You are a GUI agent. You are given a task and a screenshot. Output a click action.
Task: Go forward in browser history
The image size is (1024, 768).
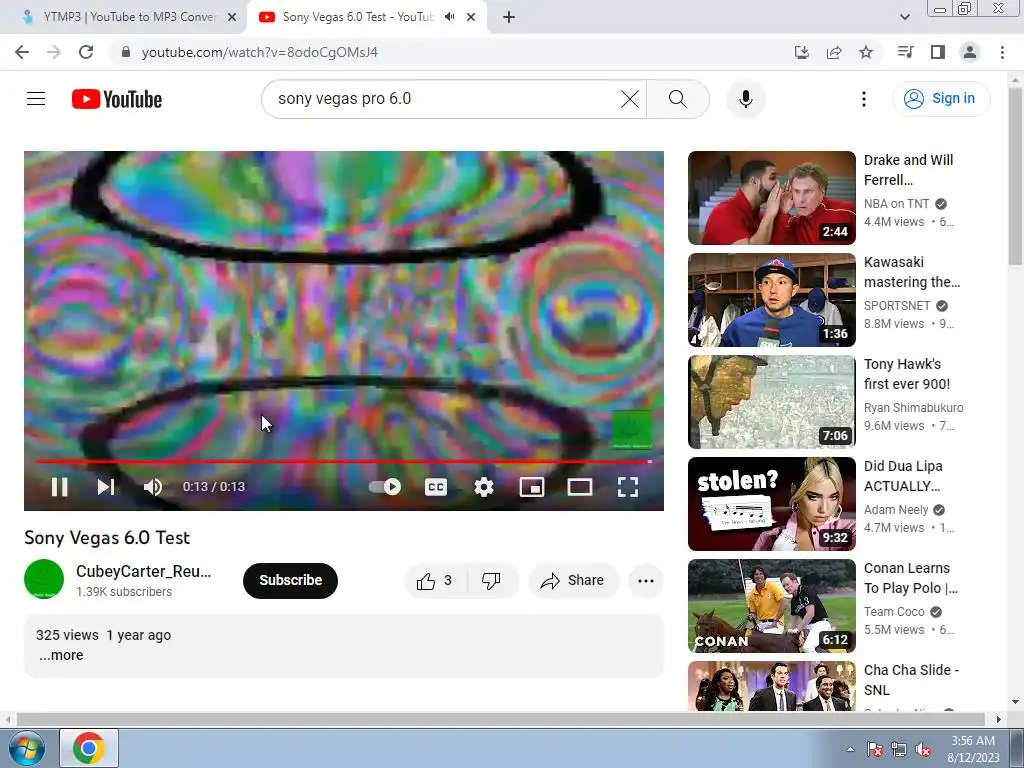coord(54,52)
